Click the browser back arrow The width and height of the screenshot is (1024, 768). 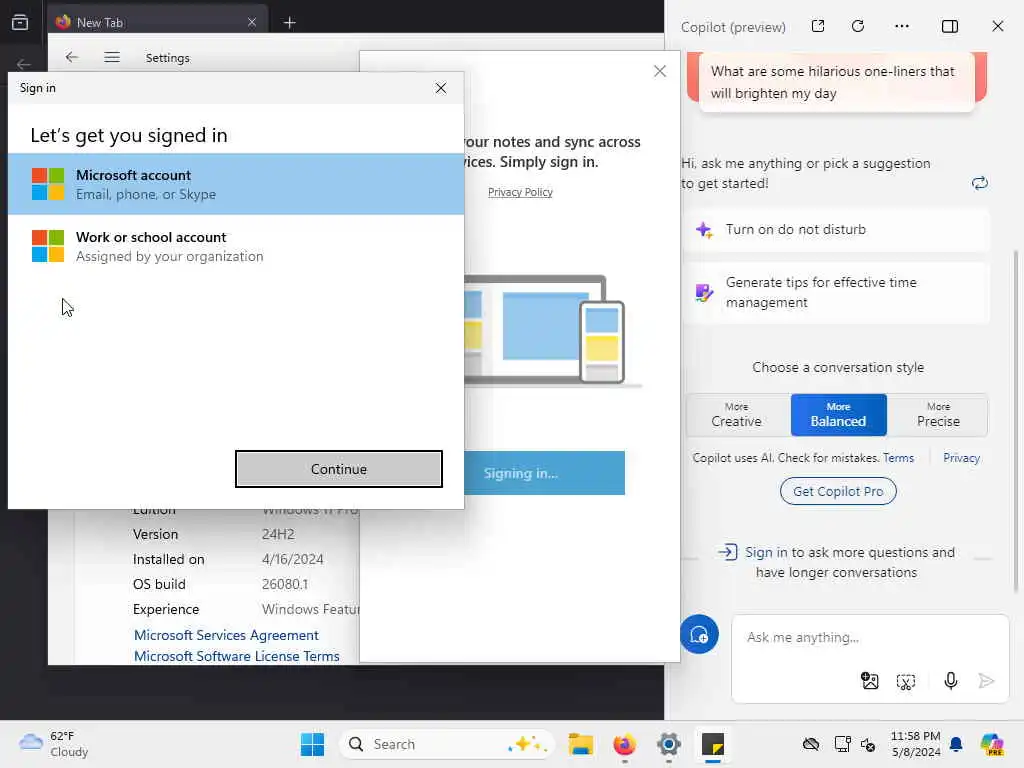point(24,64)
